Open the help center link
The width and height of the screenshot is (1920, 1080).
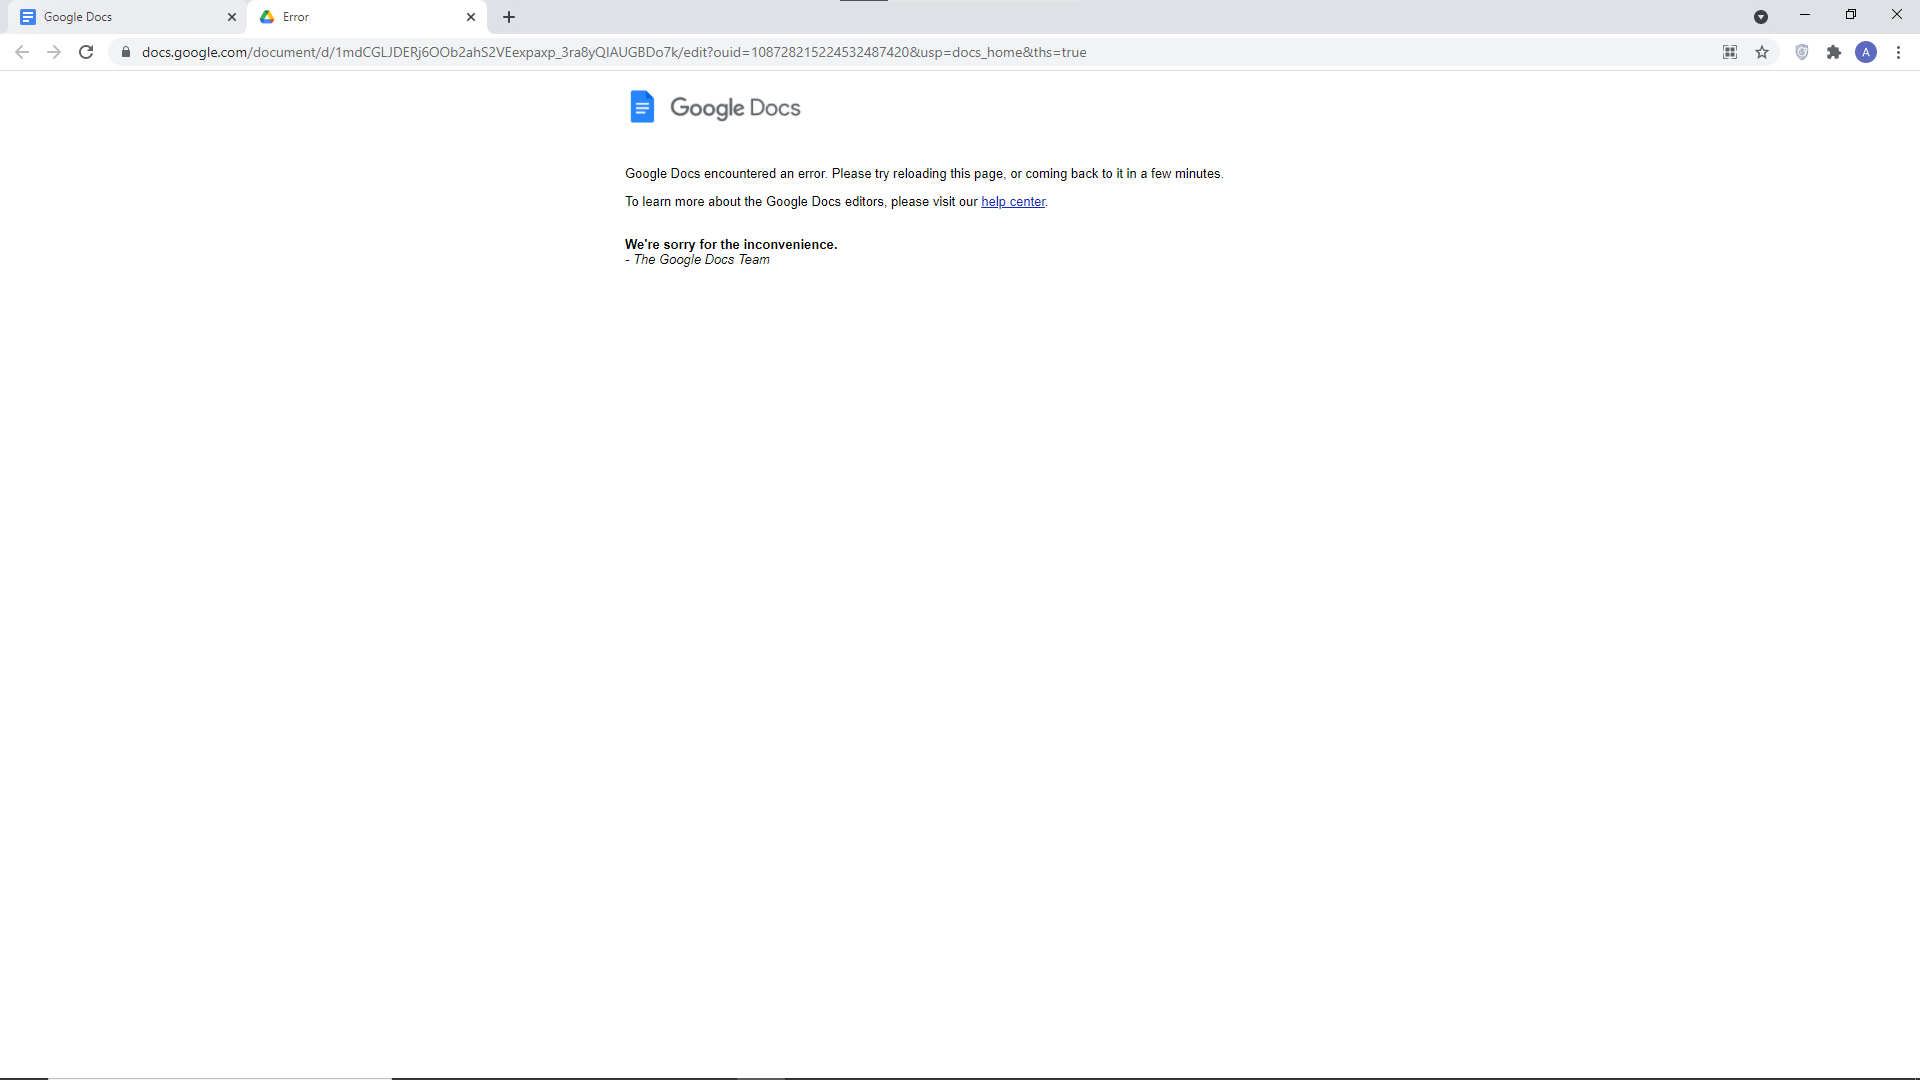coord(1013,202)
